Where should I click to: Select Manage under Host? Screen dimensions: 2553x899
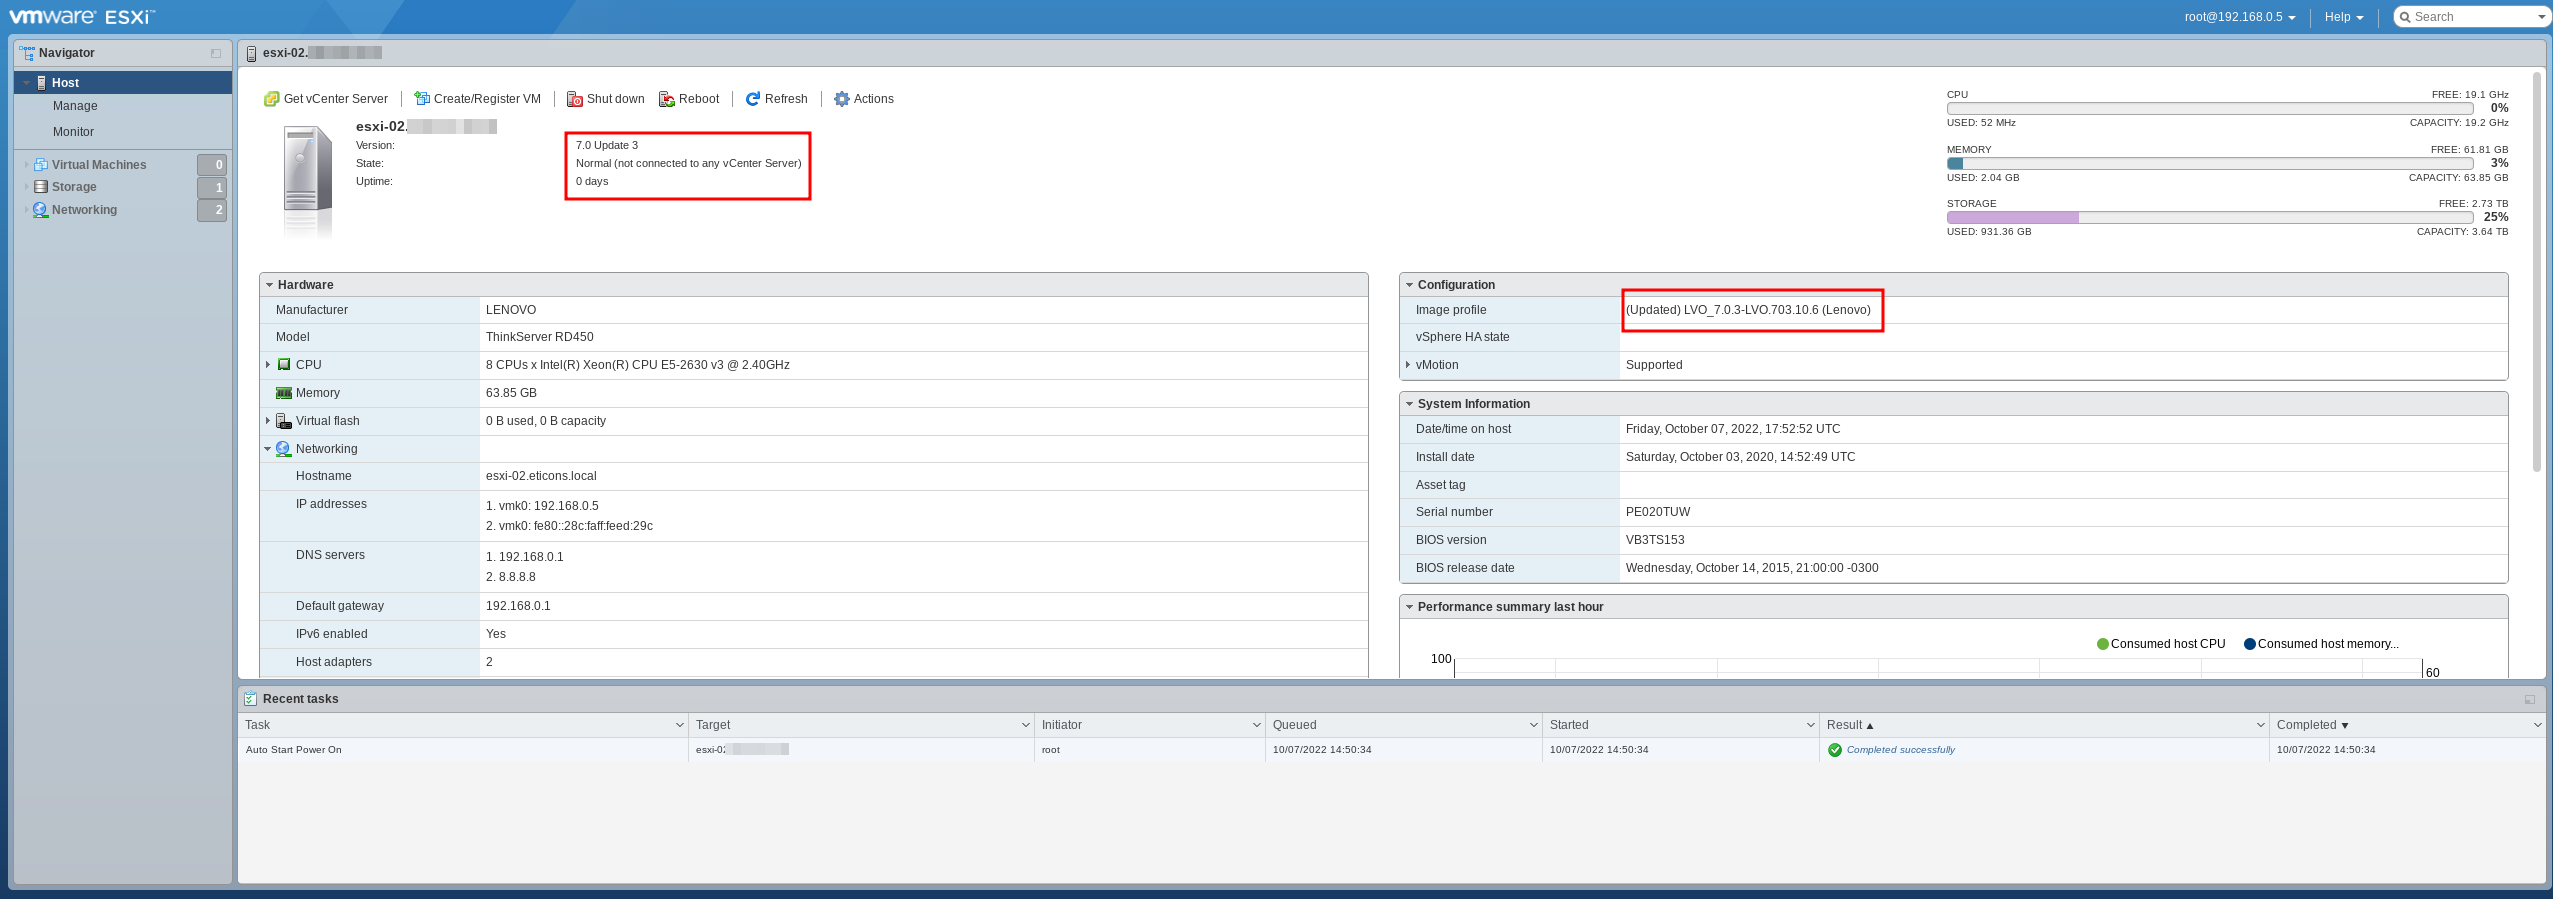[75, 106]
